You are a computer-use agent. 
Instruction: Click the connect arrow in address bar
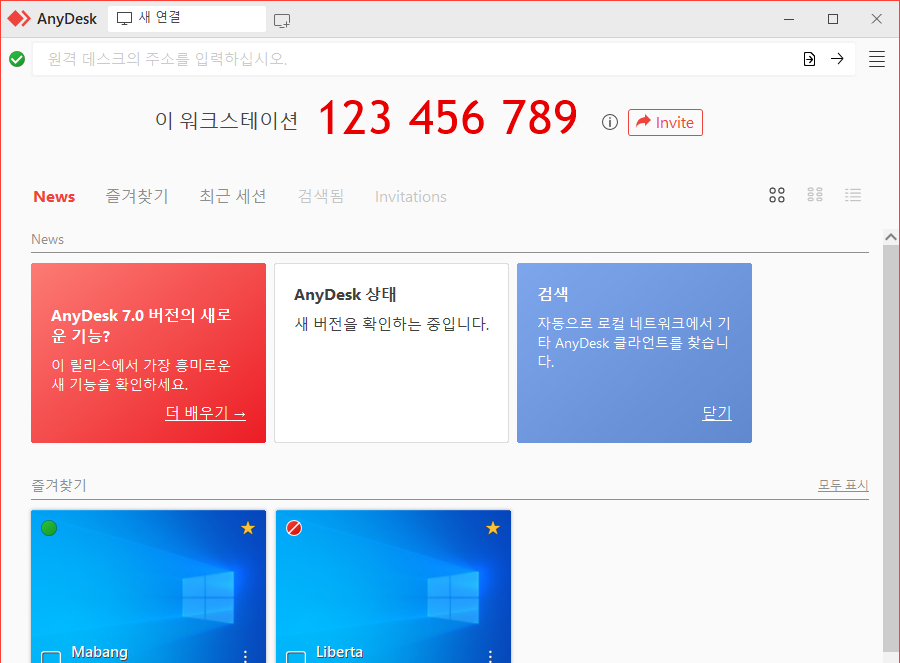point(837,59)
